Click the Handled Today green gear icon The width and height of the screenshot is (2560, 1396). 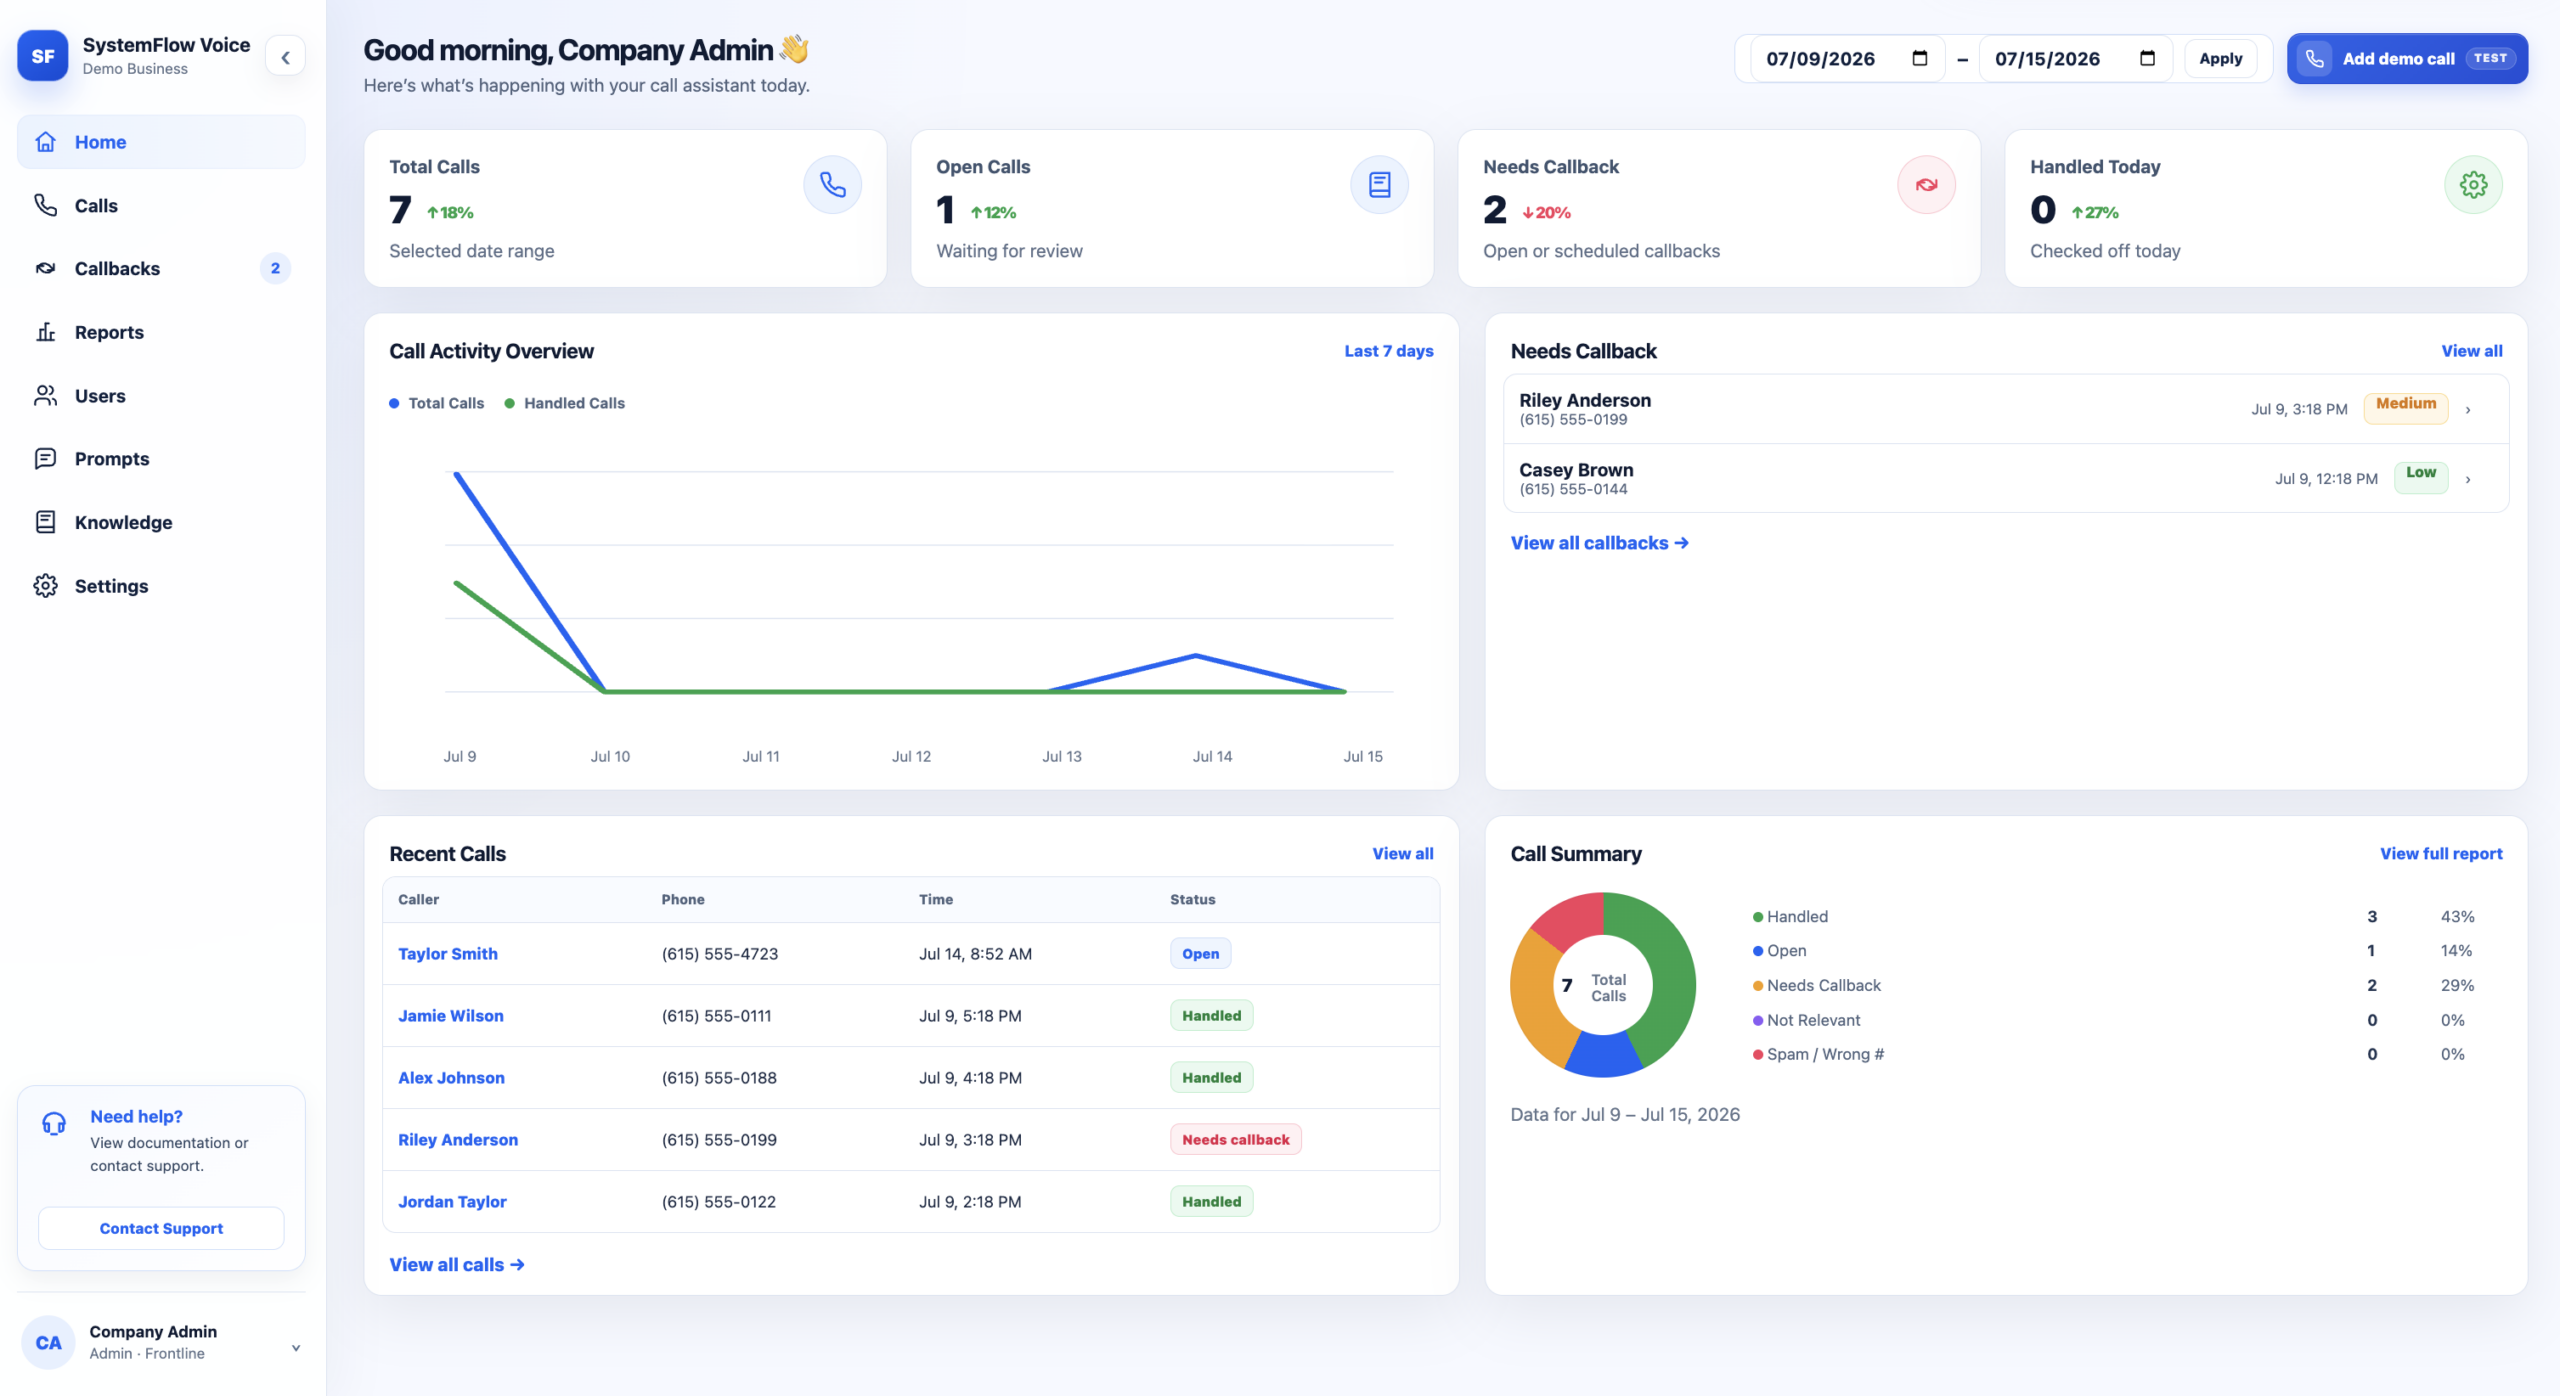[x=2473, y=184]
